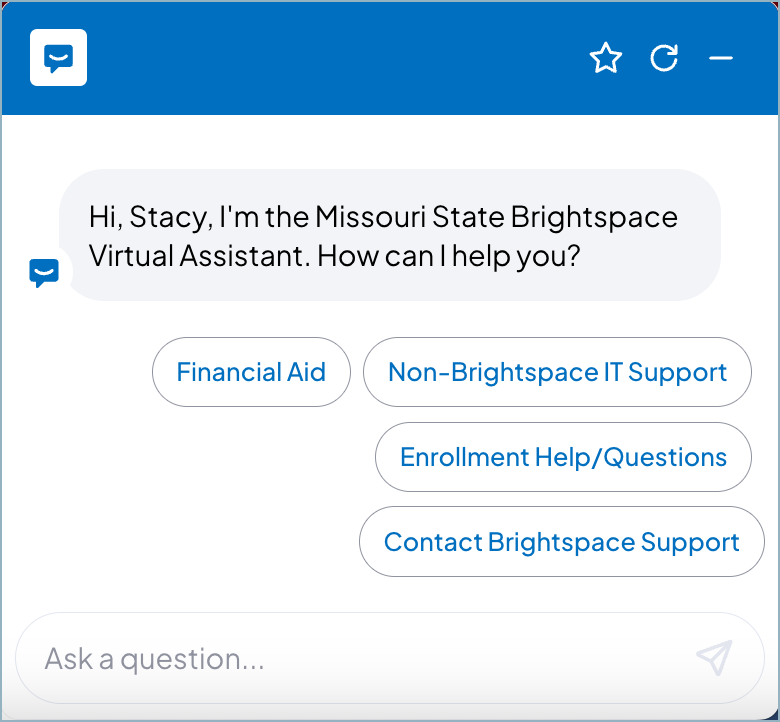
Task: Click the send paper plane icon
Action: (x=714, y=658)
